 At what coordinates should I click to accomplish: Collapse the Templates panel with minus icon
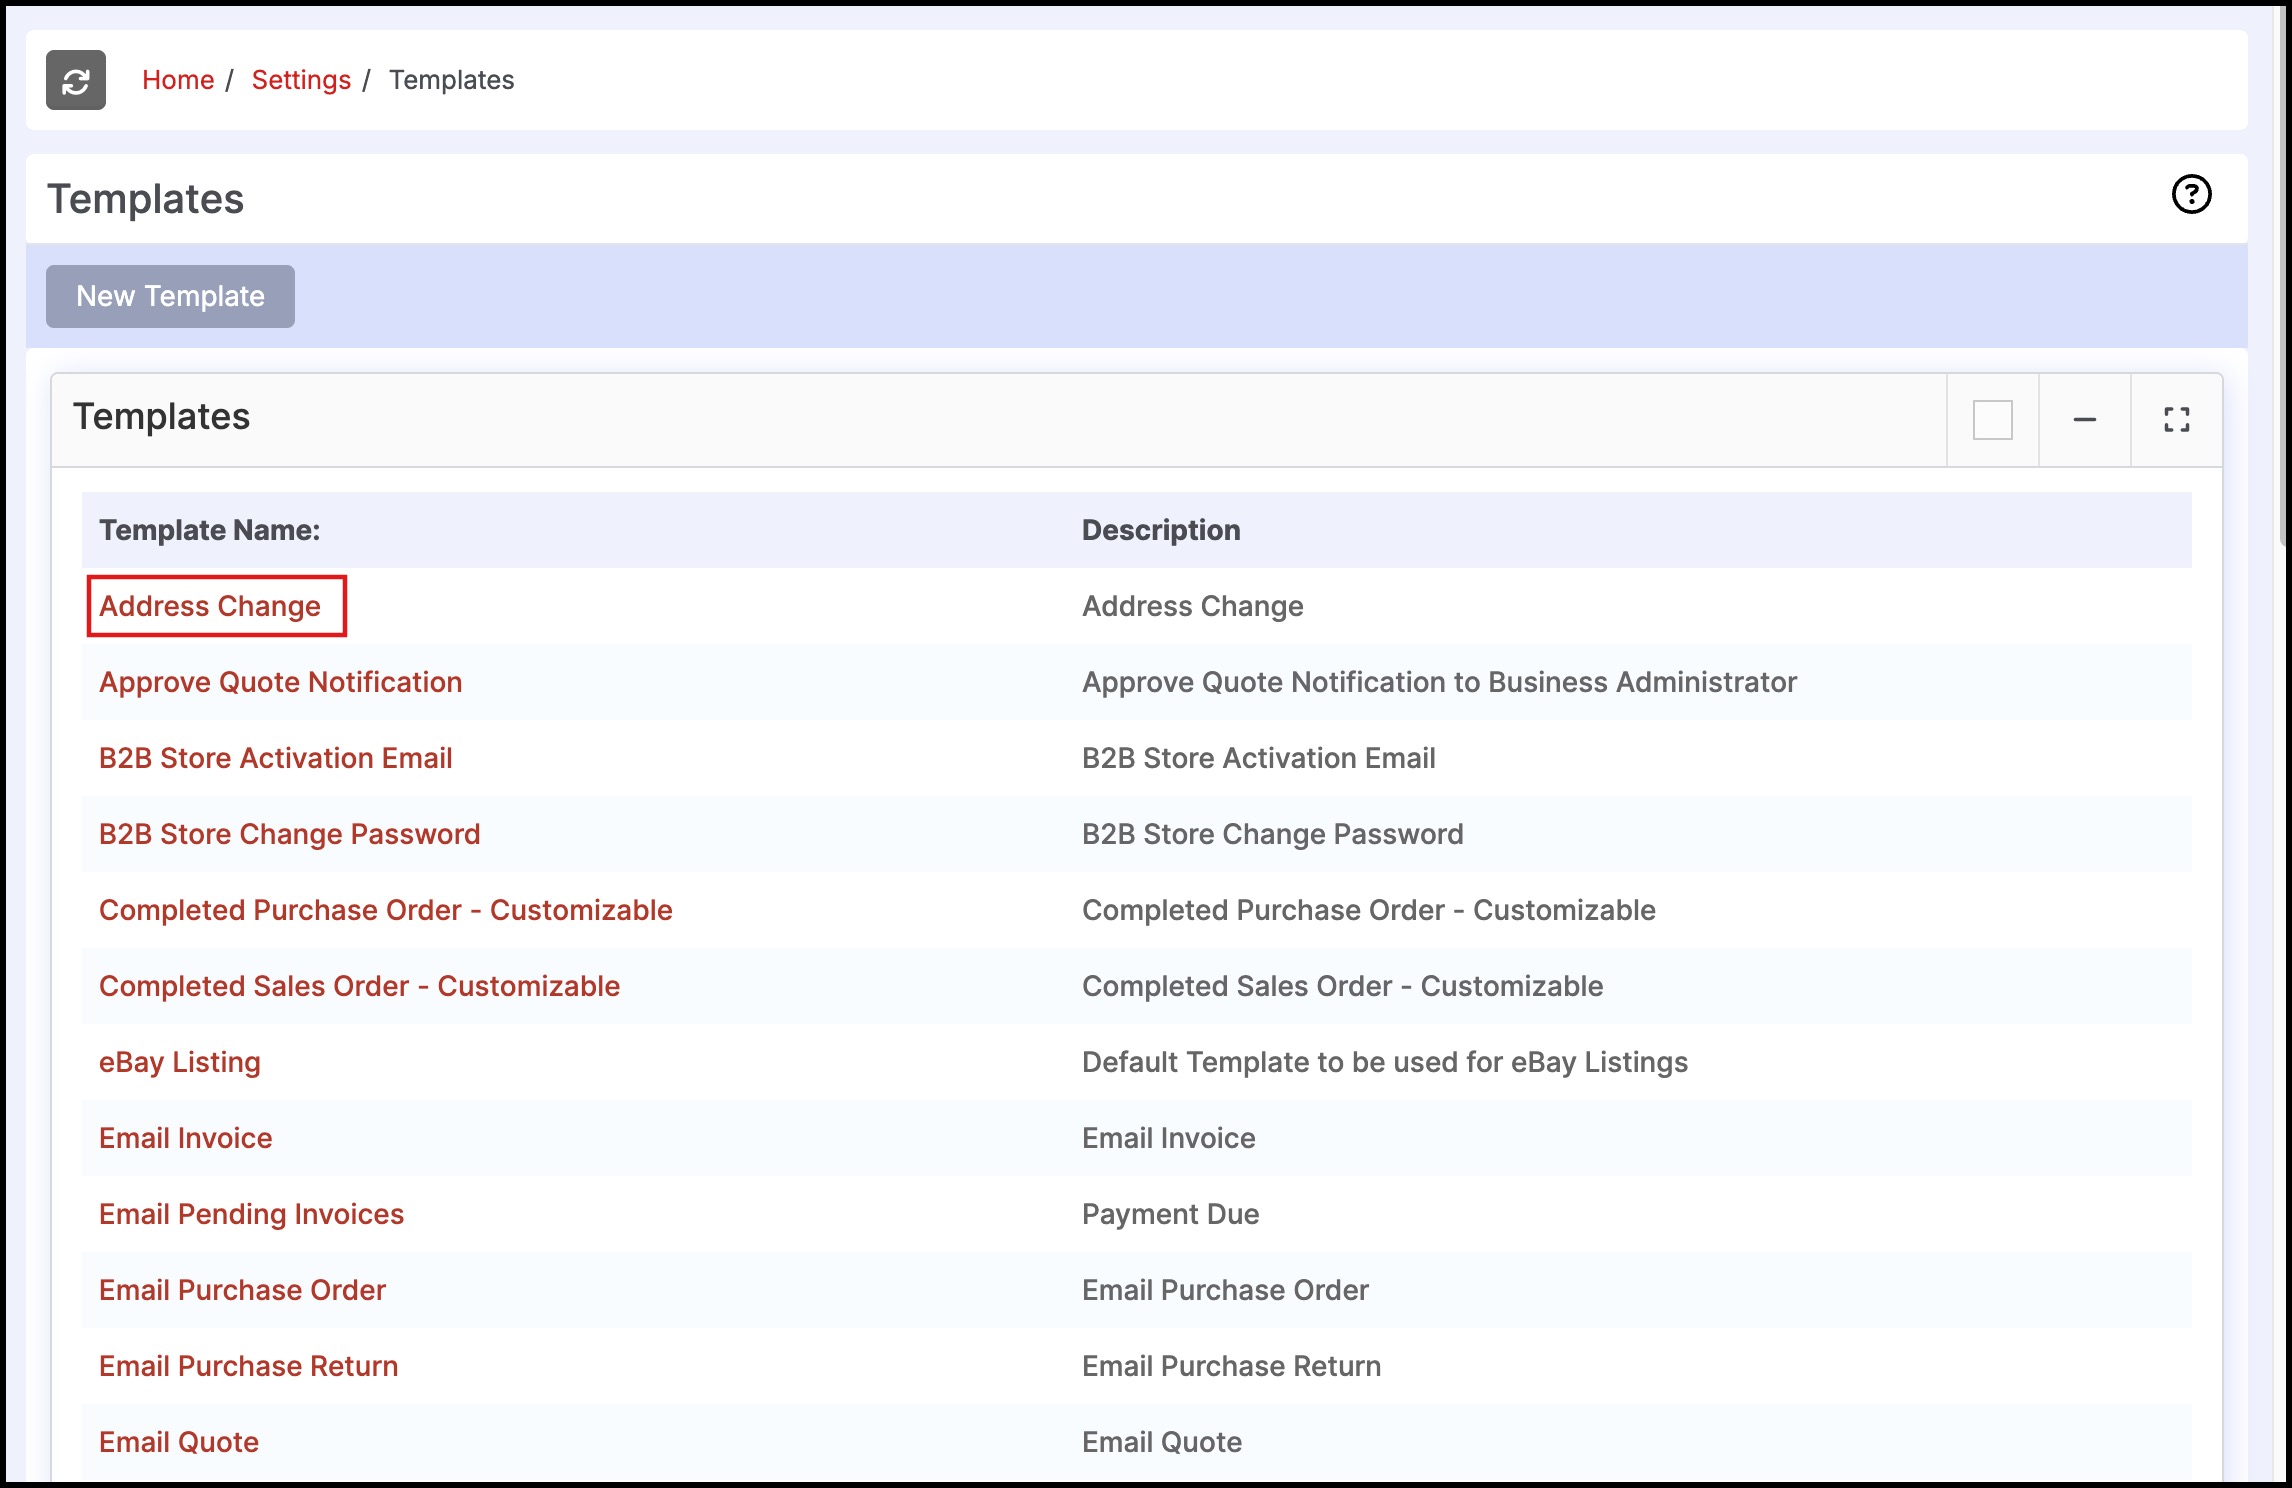coord(2084,420)
